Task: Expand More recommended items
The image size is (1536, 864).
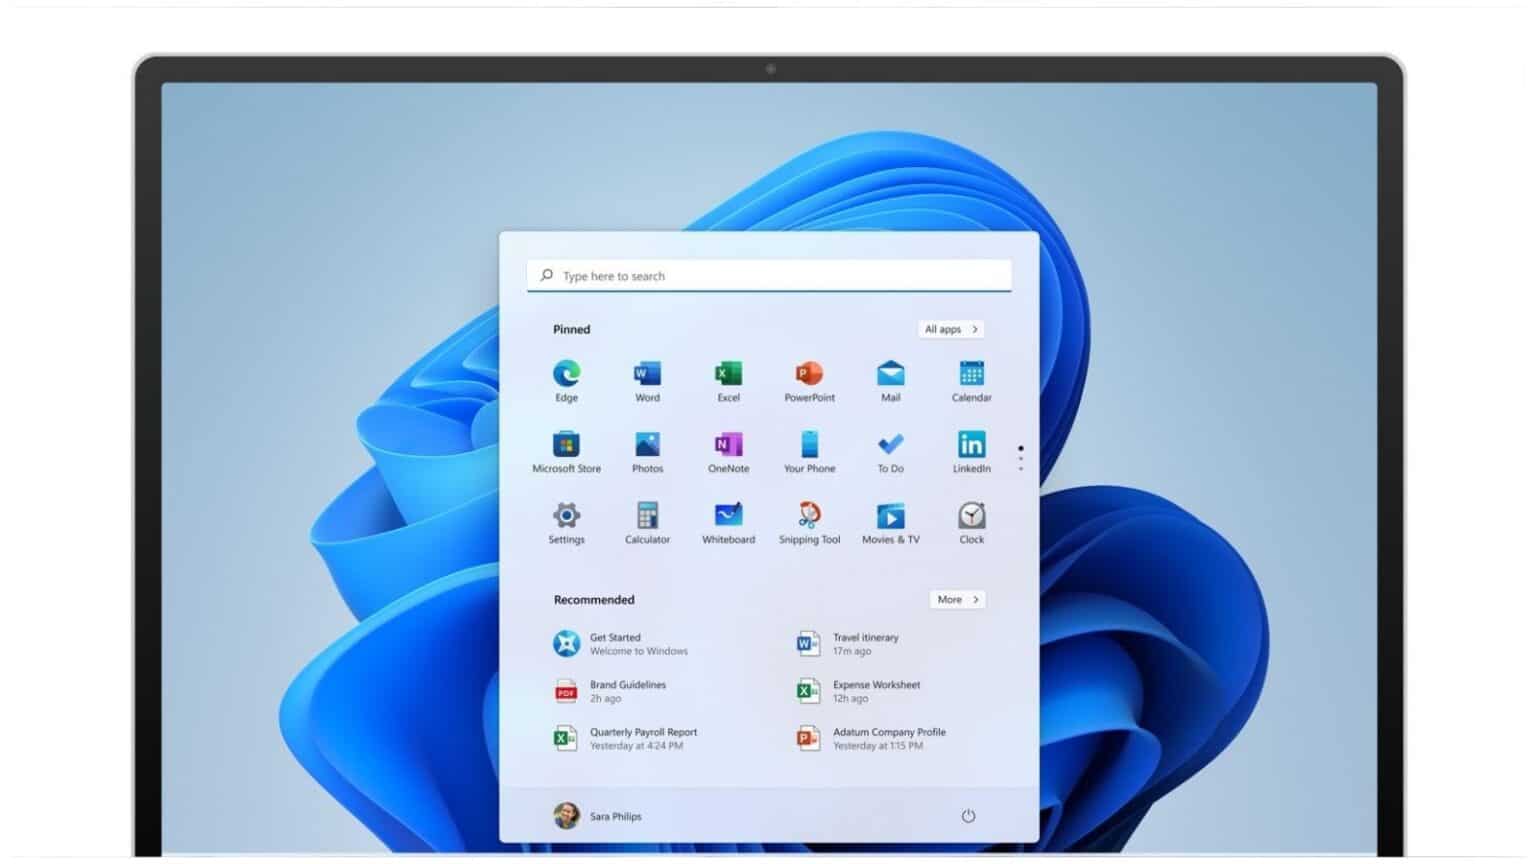Action: [x=957, y=599]
